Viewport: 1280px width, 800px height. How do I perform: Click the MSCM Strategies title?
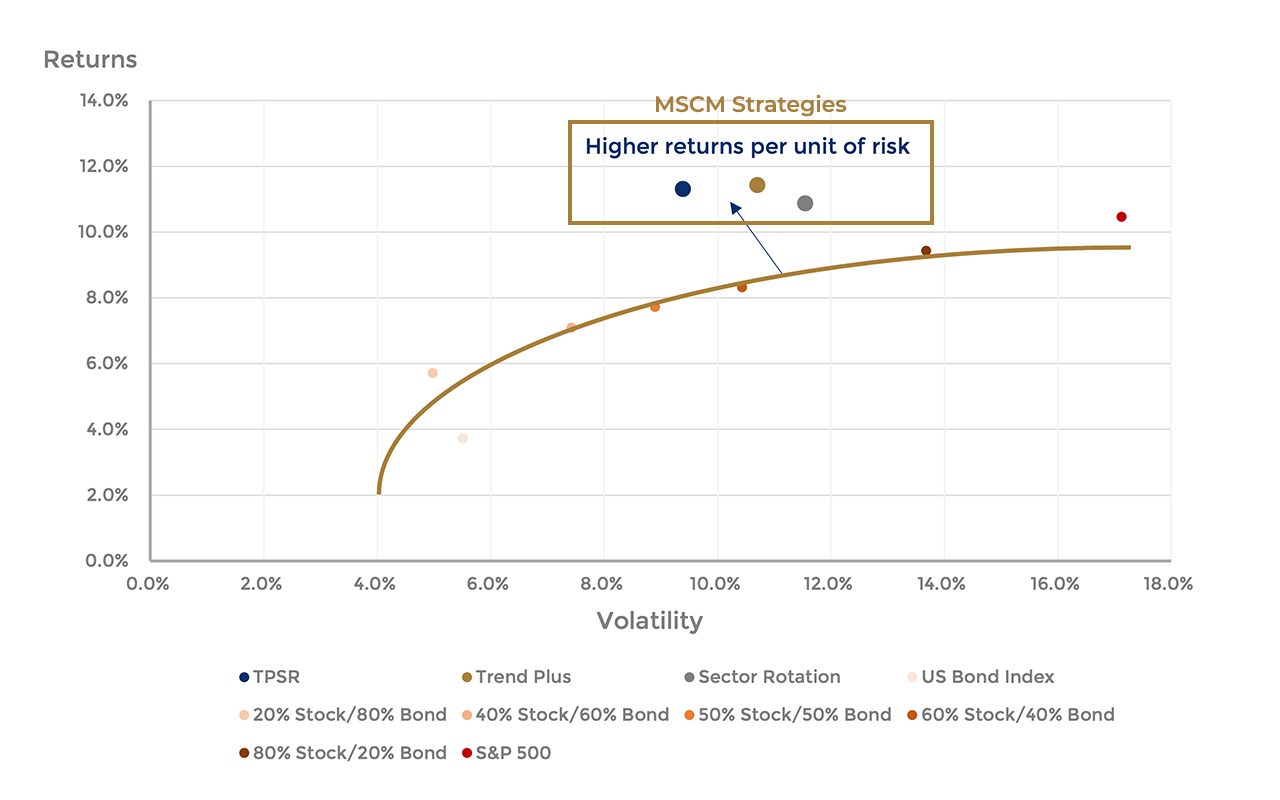pyautogui.click(x=750, y=104)
